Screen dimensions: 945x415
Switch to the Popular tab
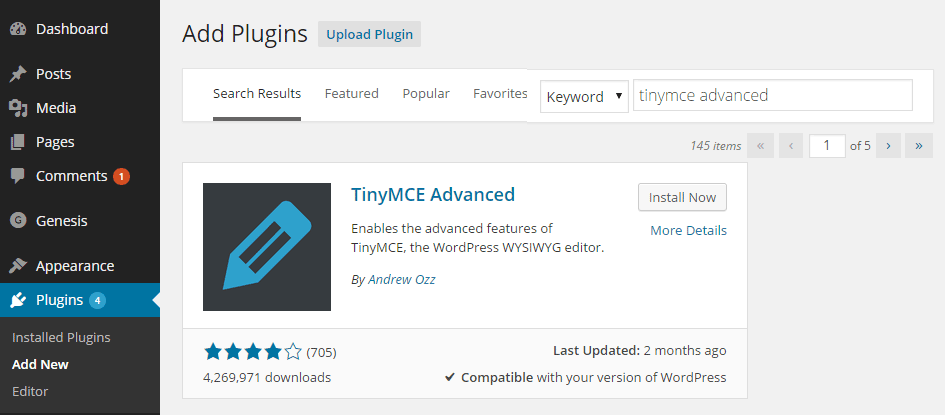426,94
